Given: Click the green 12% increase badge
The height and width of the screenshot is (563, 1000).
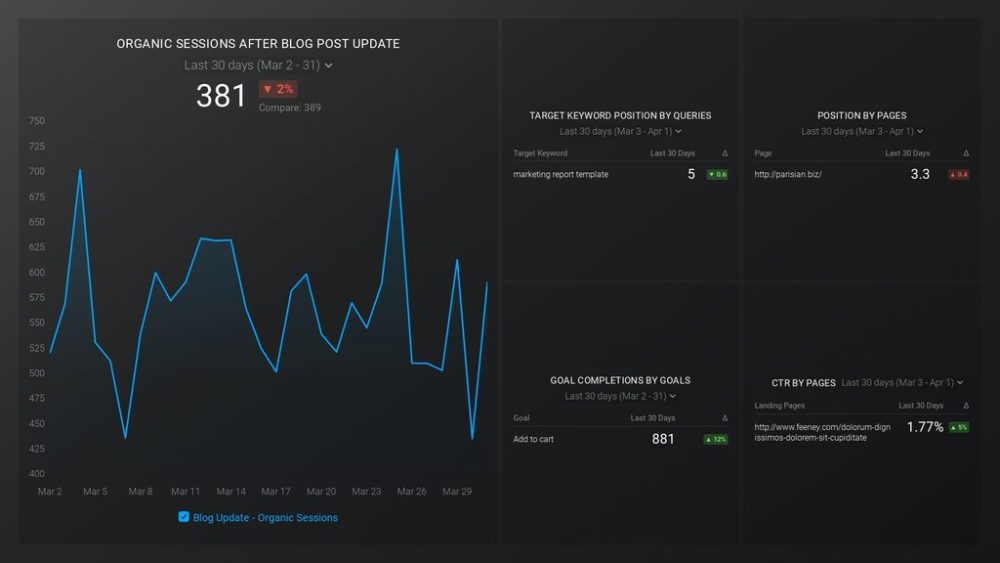Looking at the screenshot, I should coord(715,439).
